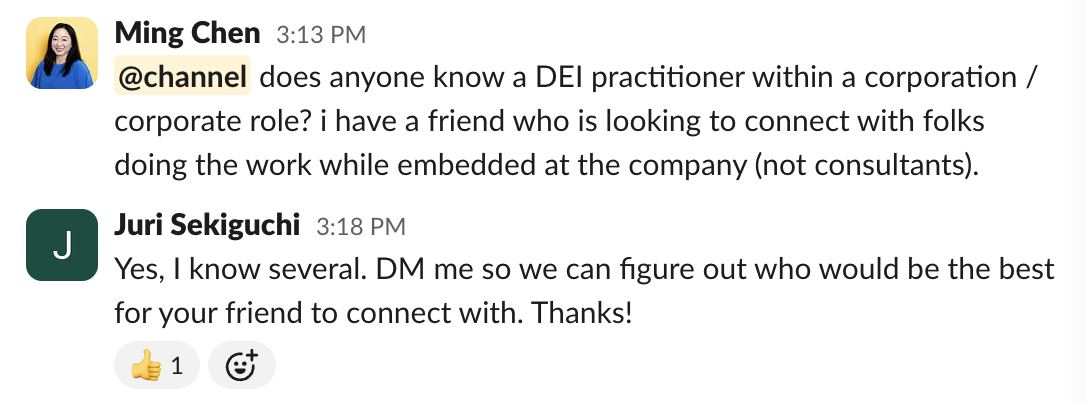
Task: Open the add reaction emoji picker
Action: pyautogui.click(x=241, y=366)
